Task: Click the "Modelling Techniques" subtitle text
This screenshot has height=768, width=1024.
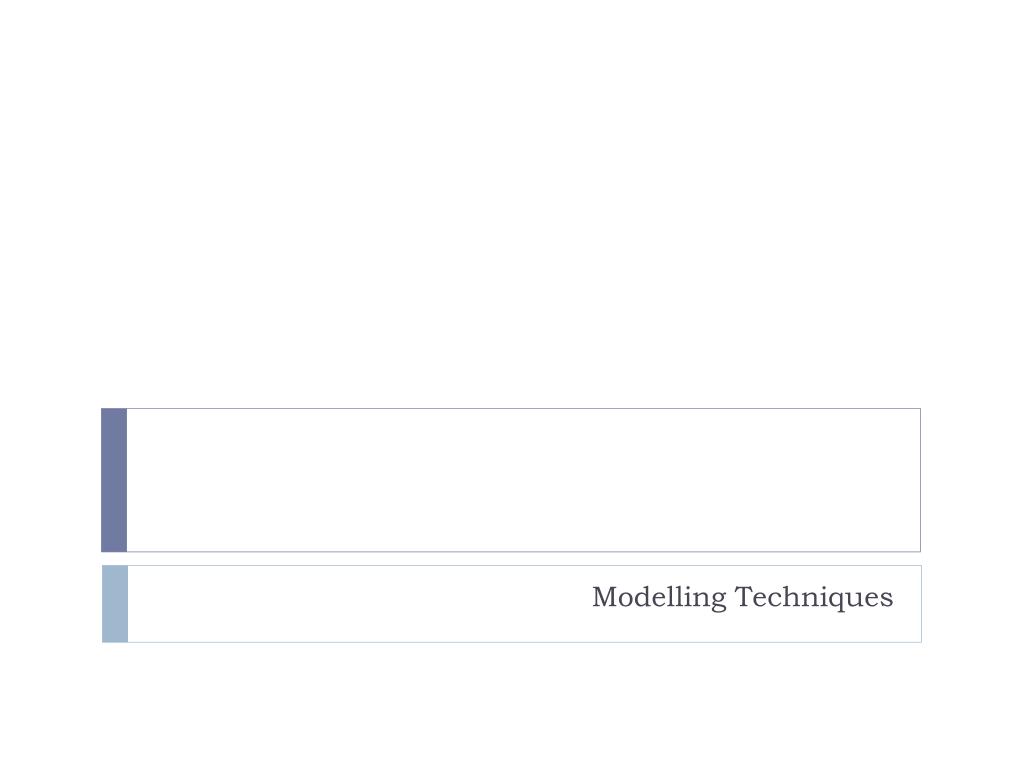Action: click(742, 598)
